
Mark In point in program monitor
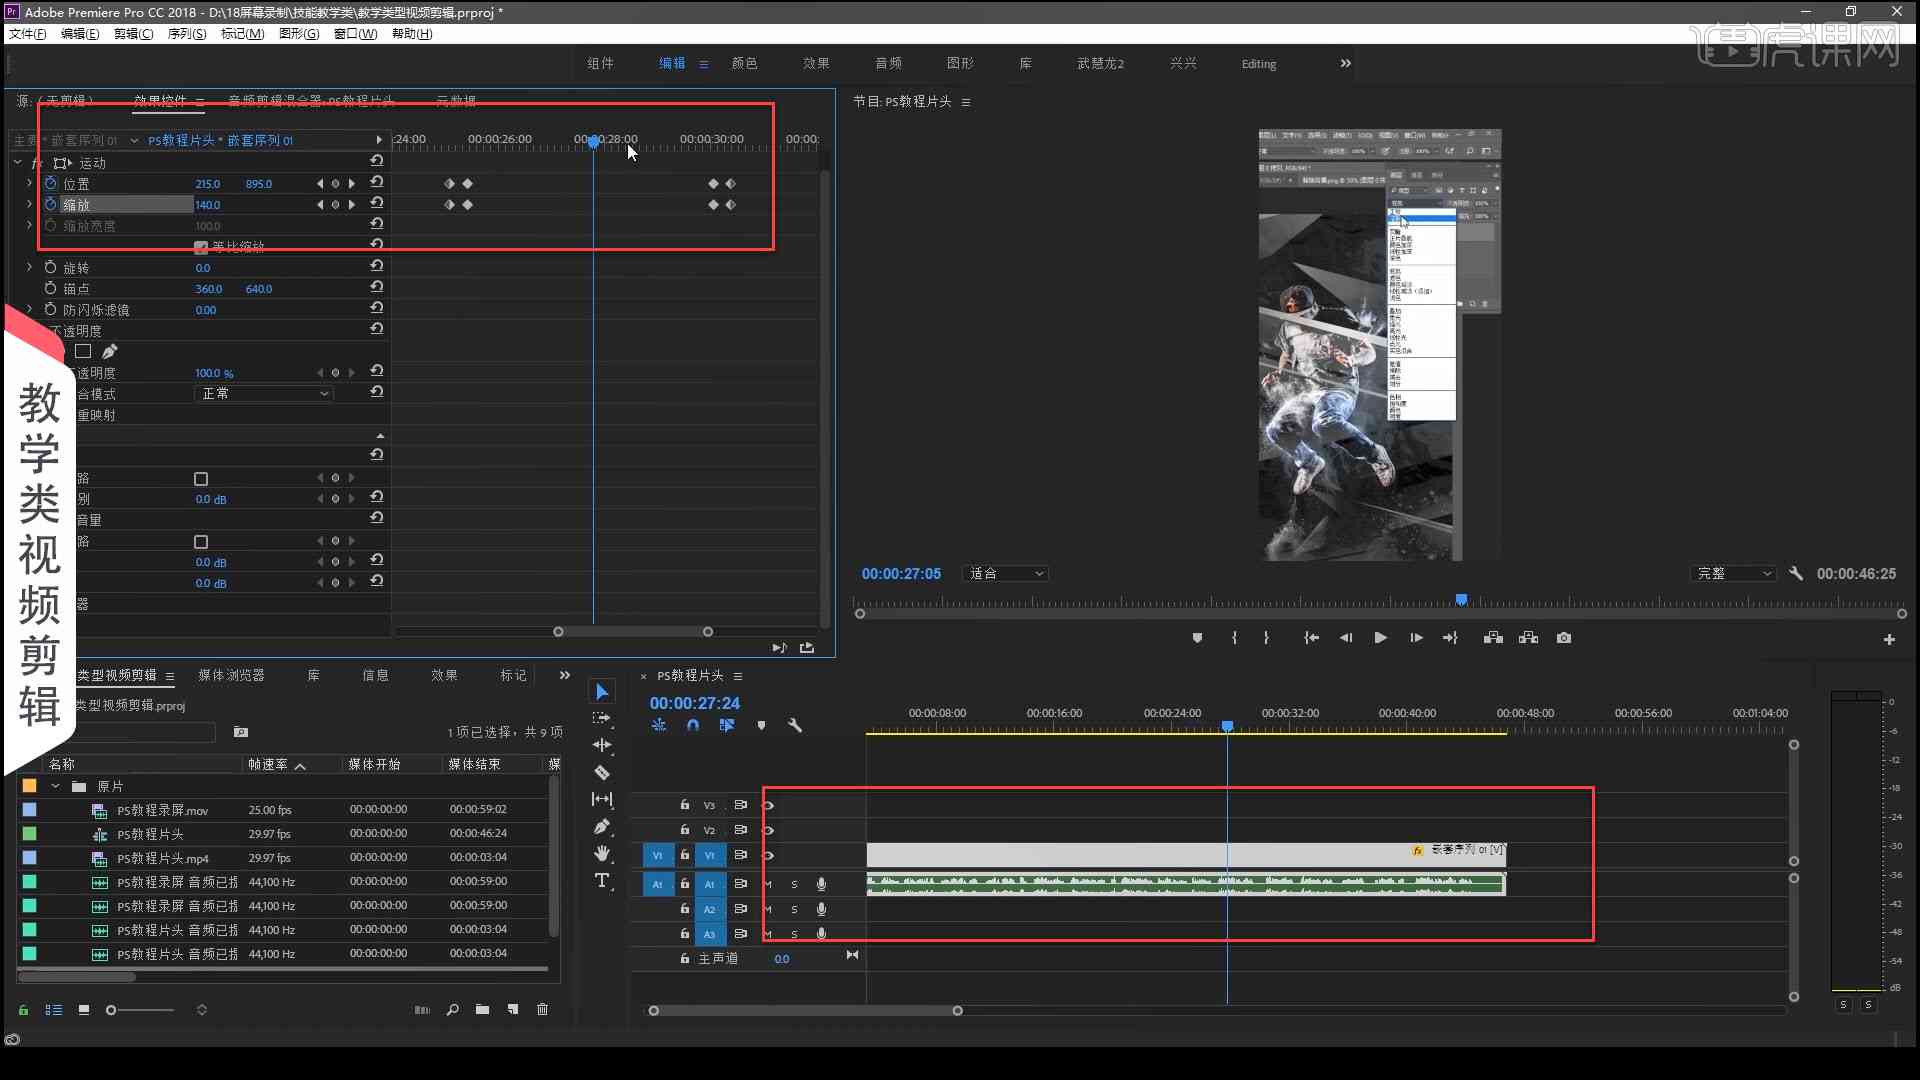pyautogui.click(x=1235, y=638)
